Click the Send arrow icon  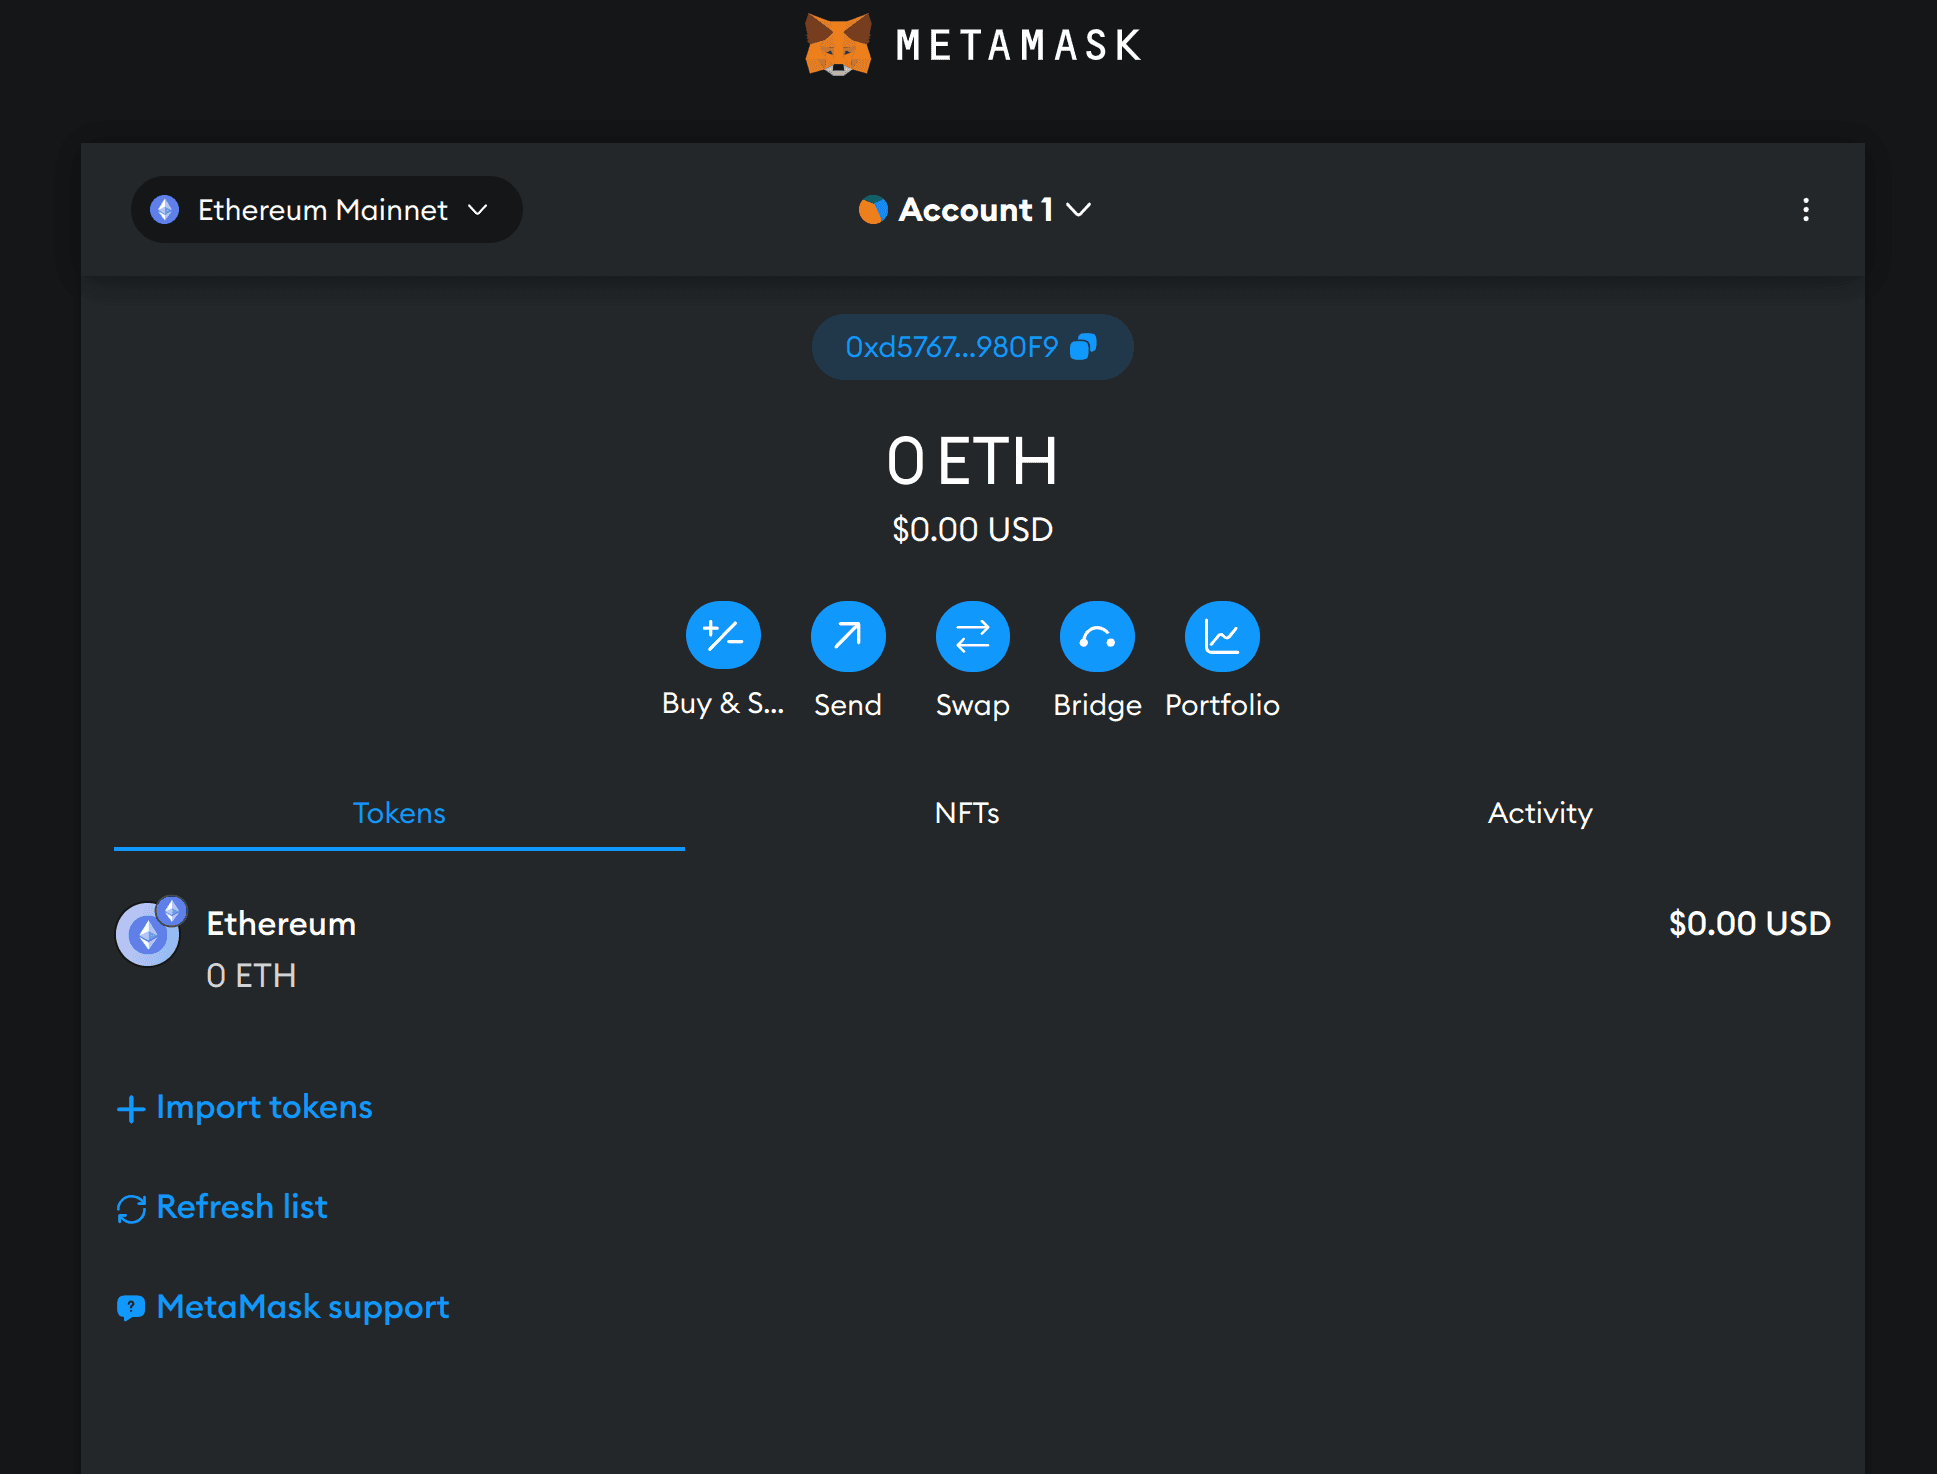click(x=848, y=636)
